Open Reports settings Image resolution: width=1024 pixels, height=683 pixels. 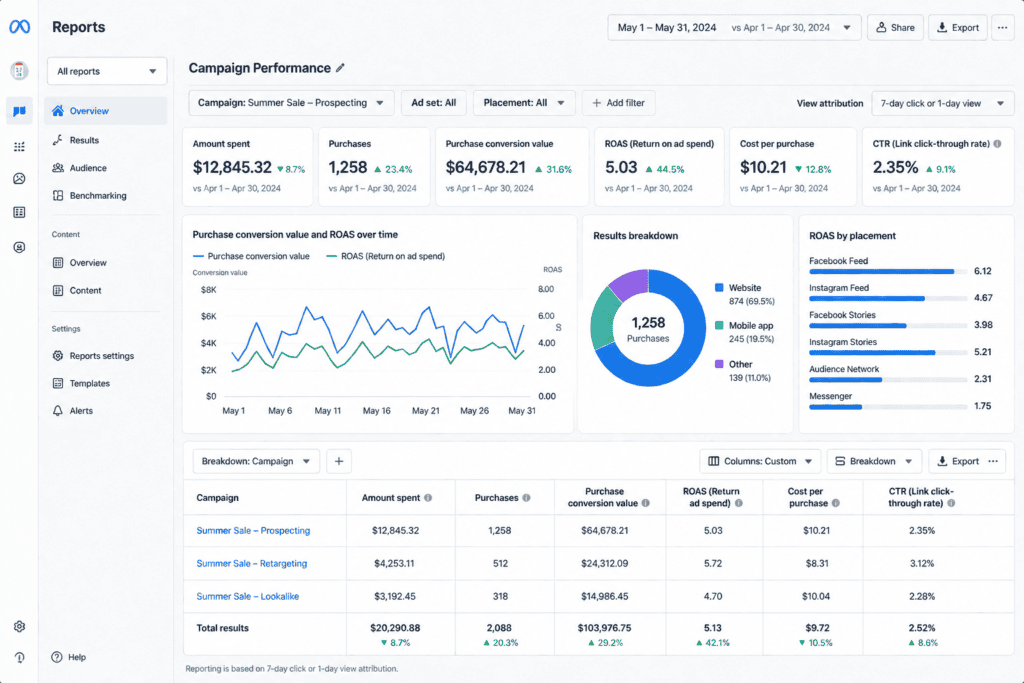(106, 356)
